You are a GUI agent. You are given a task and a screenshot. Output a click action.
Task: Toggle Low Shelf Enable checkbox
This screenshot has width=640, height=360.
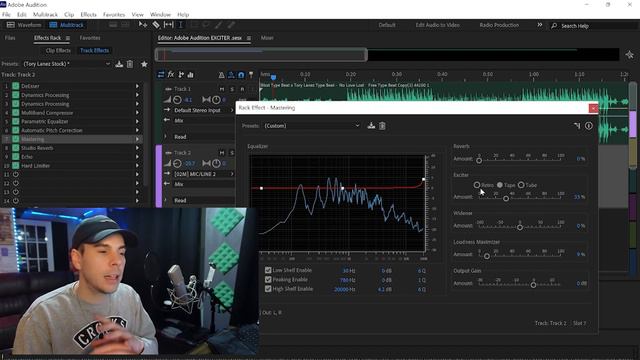coord(268,270)
